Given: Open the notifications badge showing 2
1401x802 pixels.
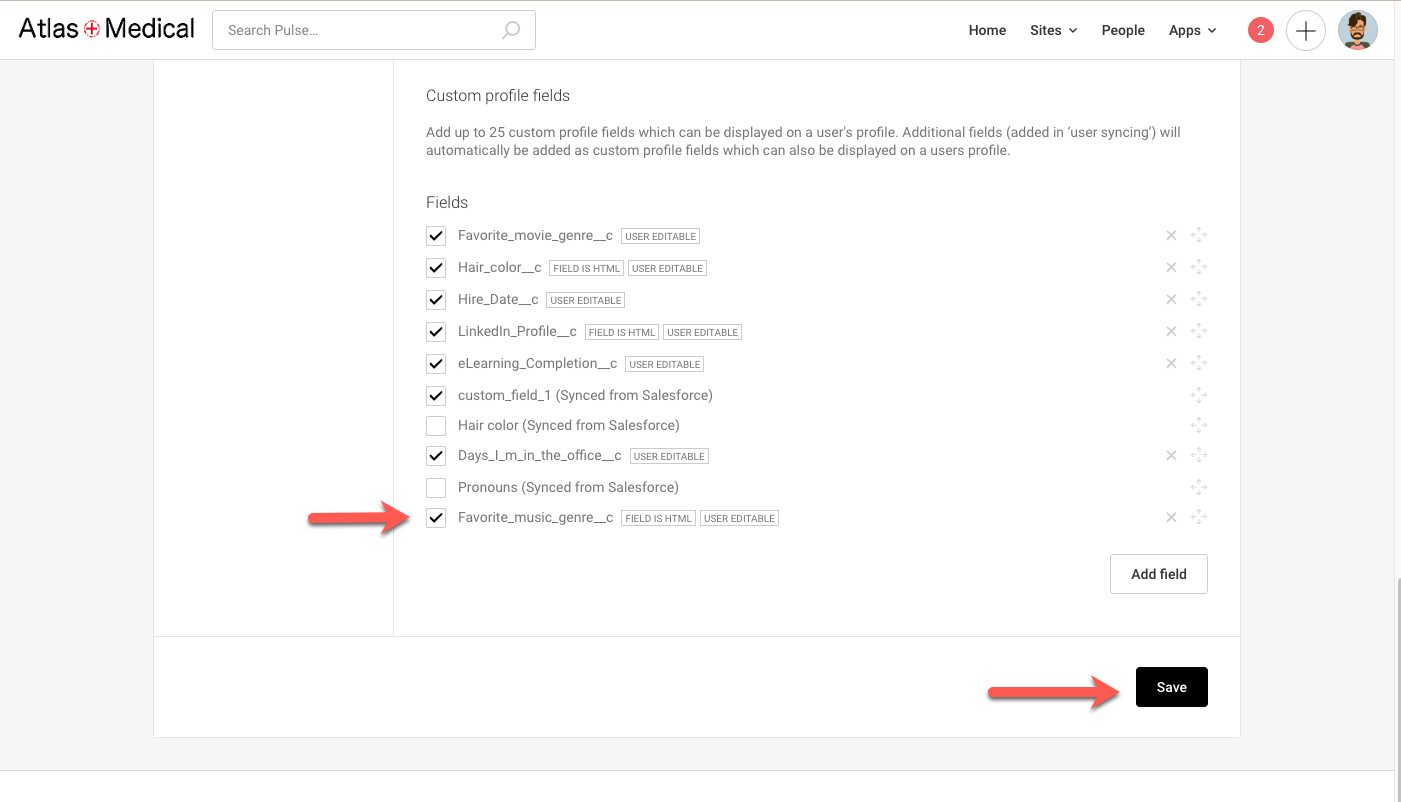Looking at the screenshot, I should 1260,30.
